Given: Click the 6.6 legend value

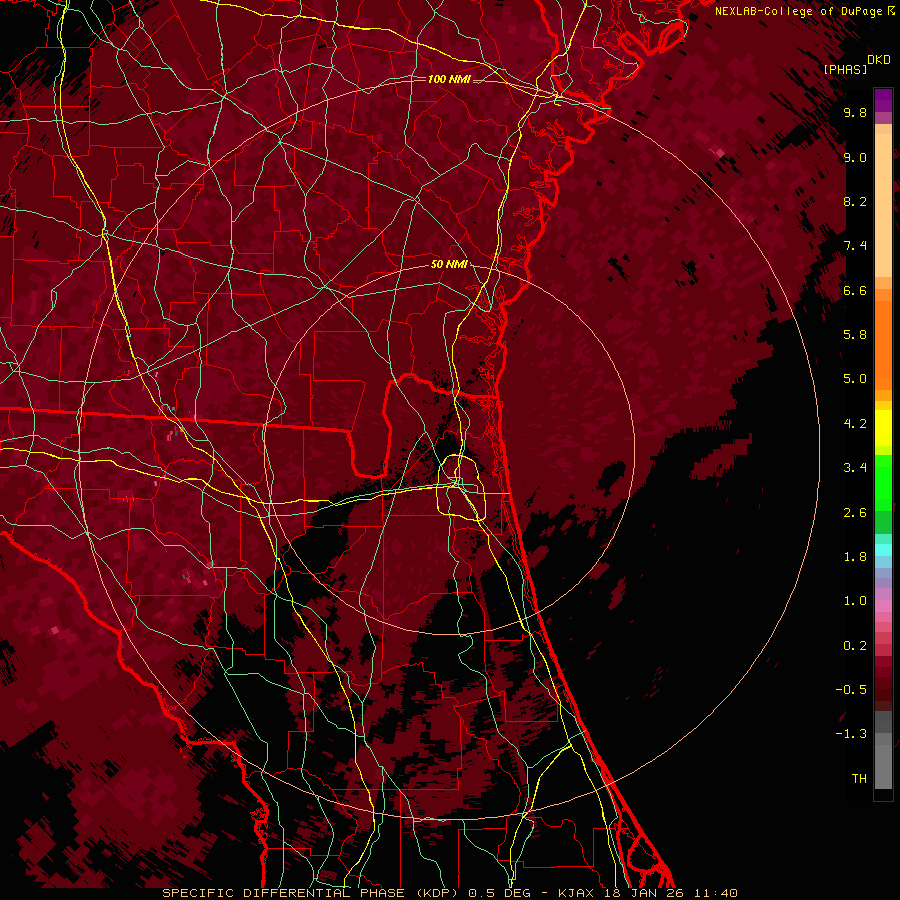Looking at the screenshot, I should (x=855, y=290).
